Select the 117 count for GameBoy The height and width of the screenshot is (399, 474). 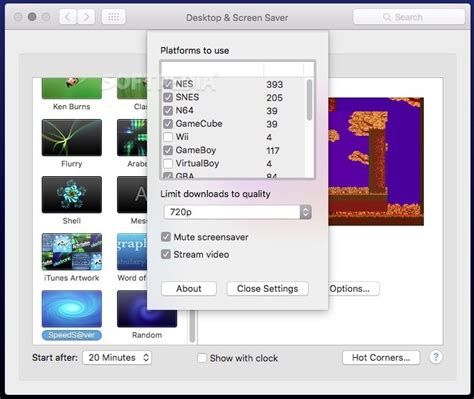pyautogui.click(x=273, y=151)
